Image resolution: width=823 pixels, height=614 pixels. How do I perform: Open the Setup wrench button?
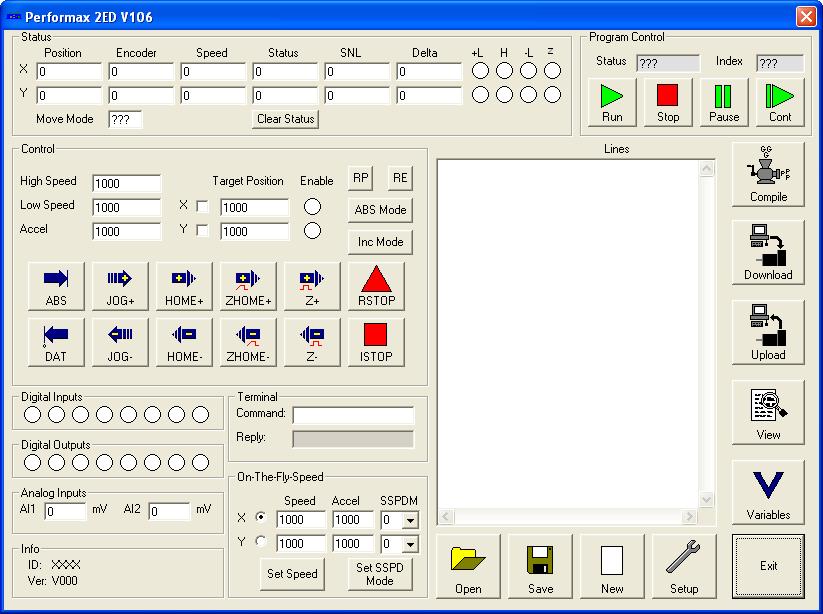[x=684, y=567]
